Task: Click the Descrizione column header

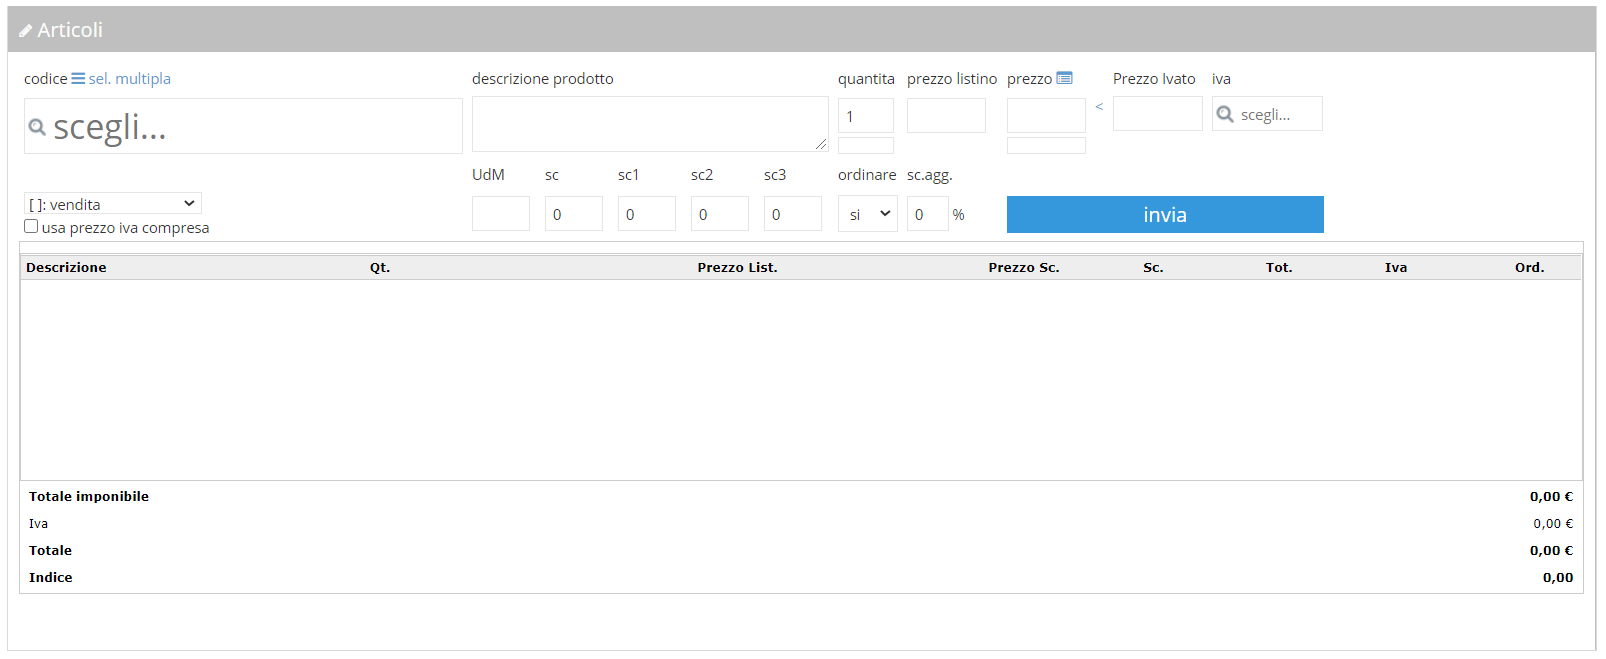Action: (x=66, y=267)
